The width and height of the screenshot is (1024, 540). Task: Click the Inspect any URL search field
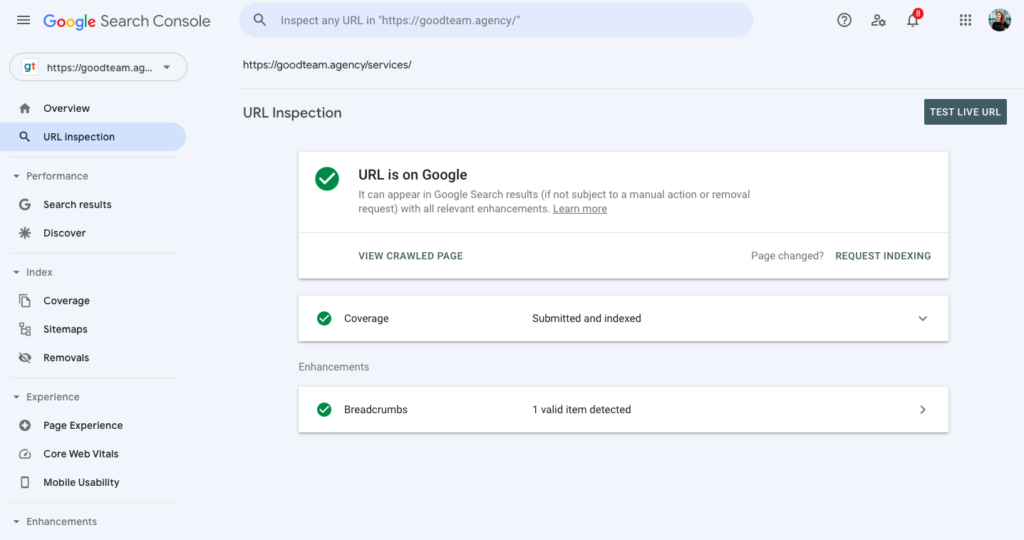(496, 20)
